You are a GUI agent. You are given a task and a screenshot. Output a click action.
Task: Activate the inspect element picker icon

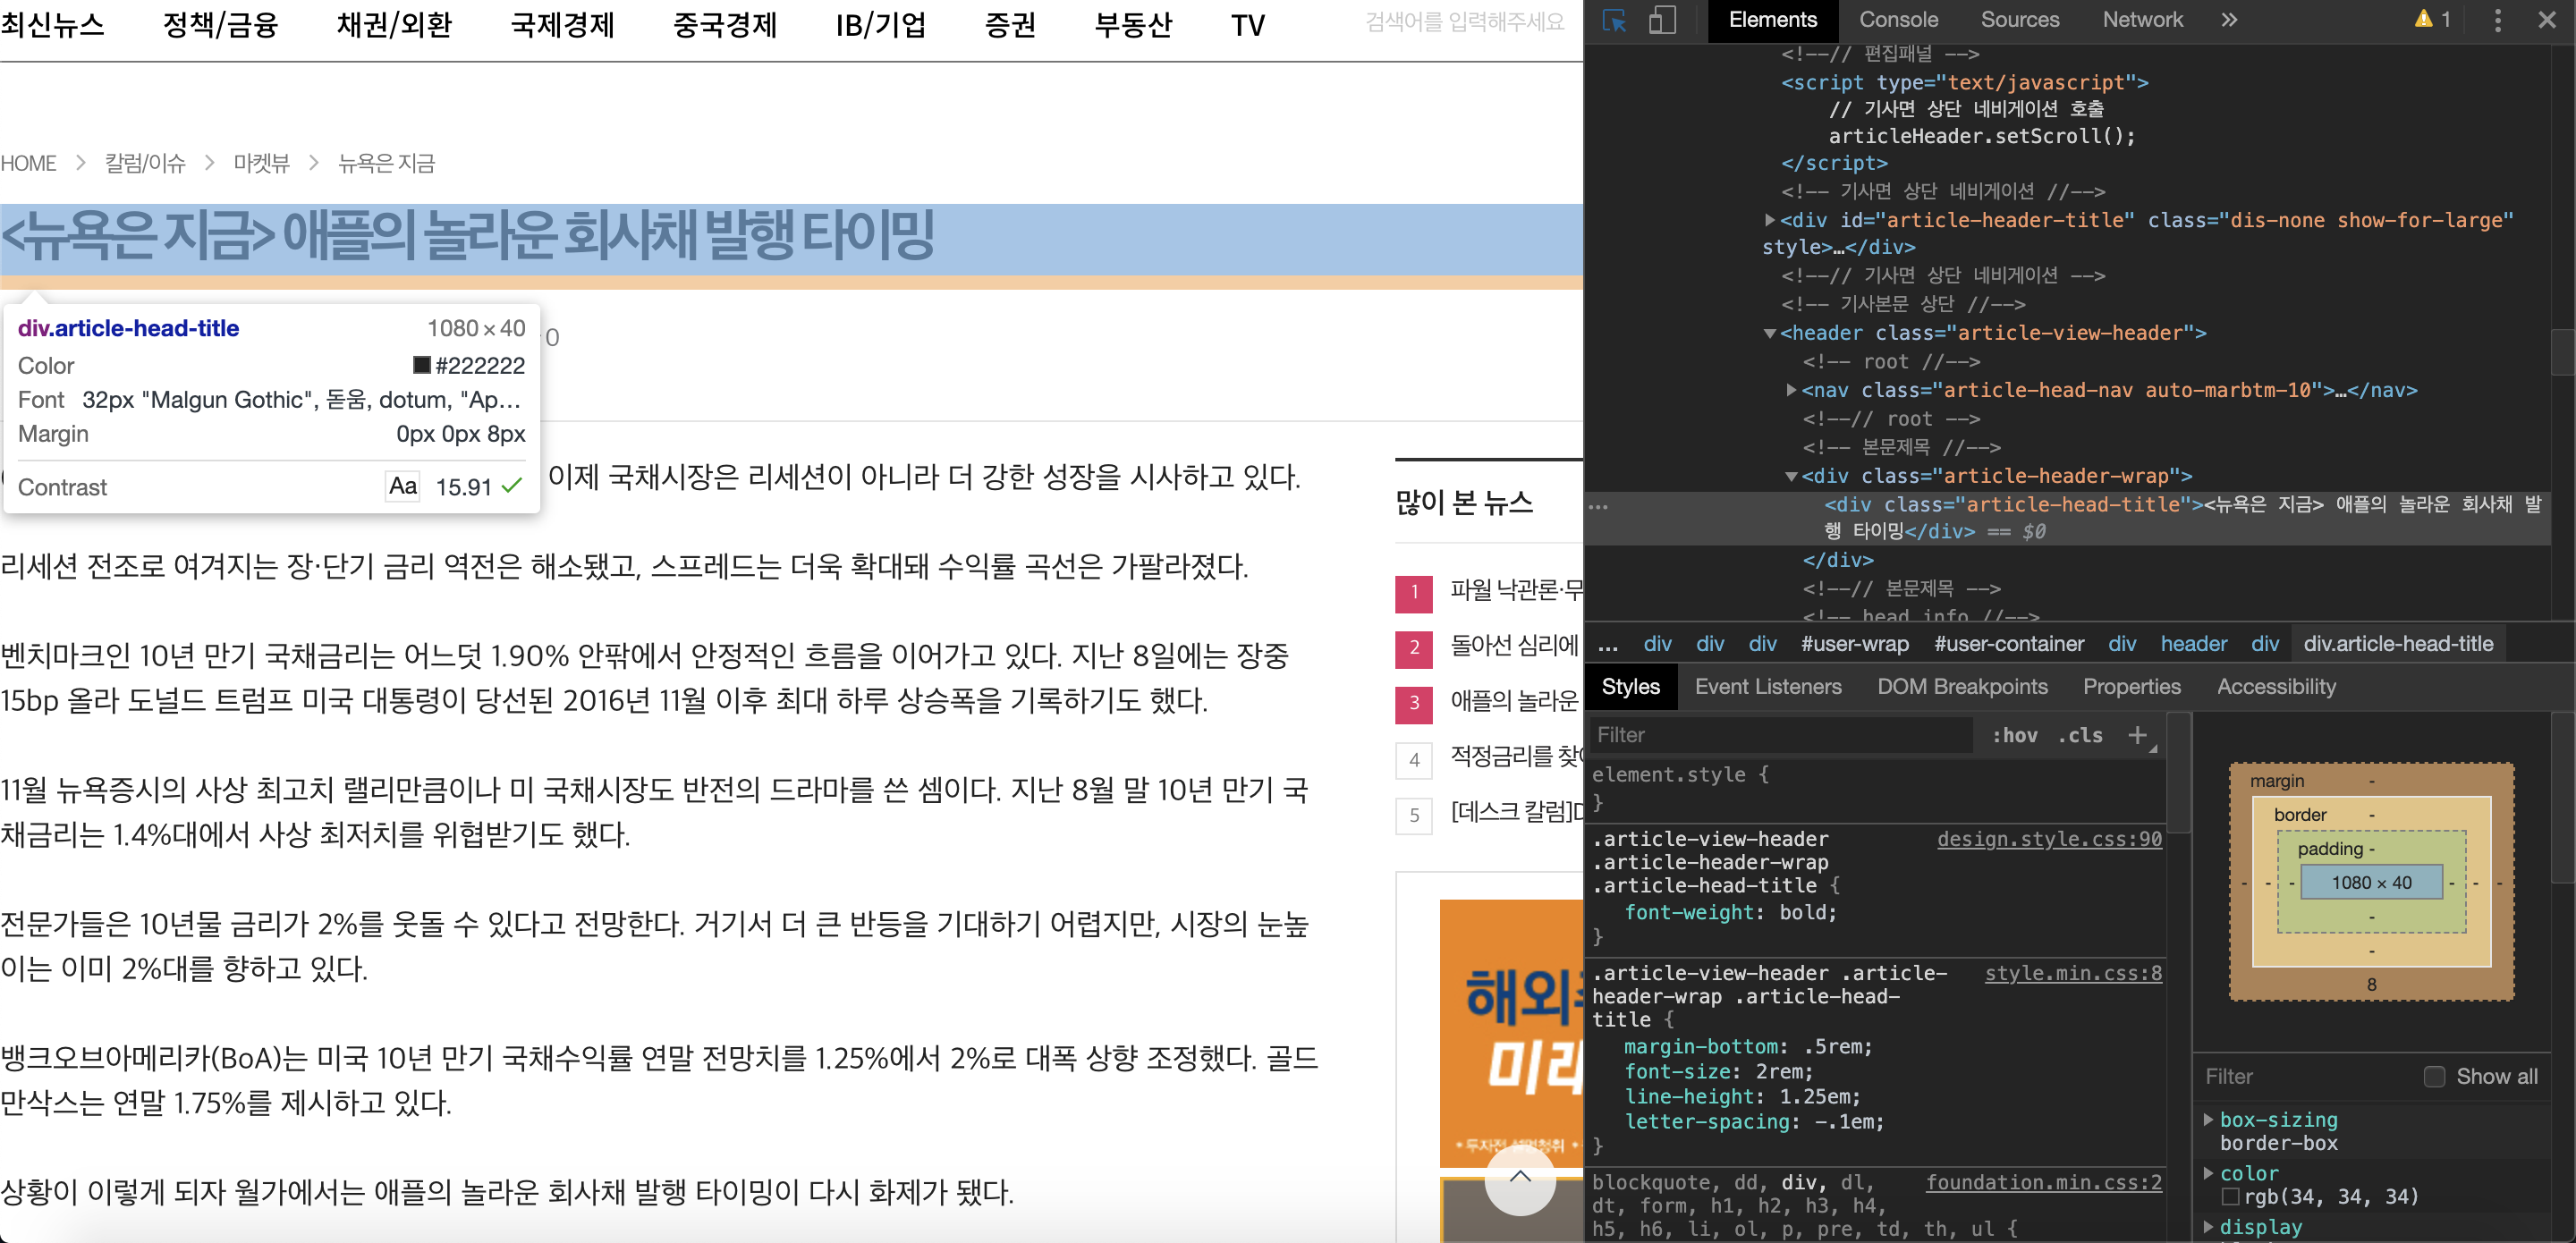[x=1614, y=20]
